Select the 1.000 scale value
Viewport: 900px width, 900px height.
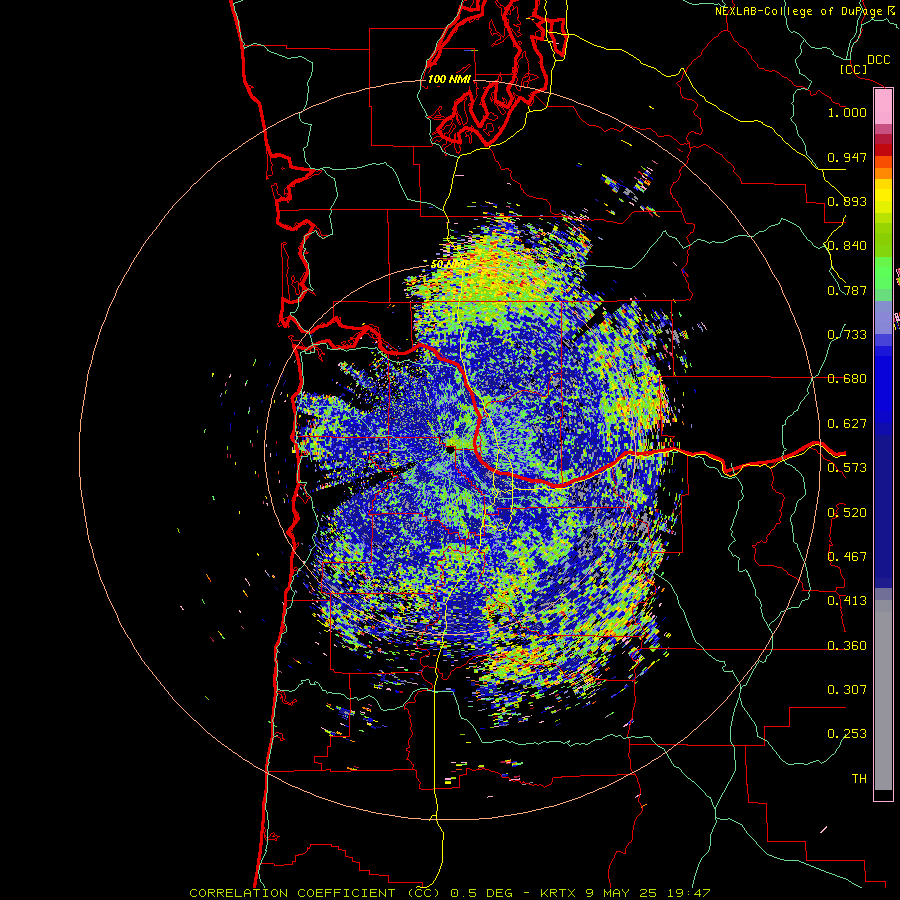[847, 112]
